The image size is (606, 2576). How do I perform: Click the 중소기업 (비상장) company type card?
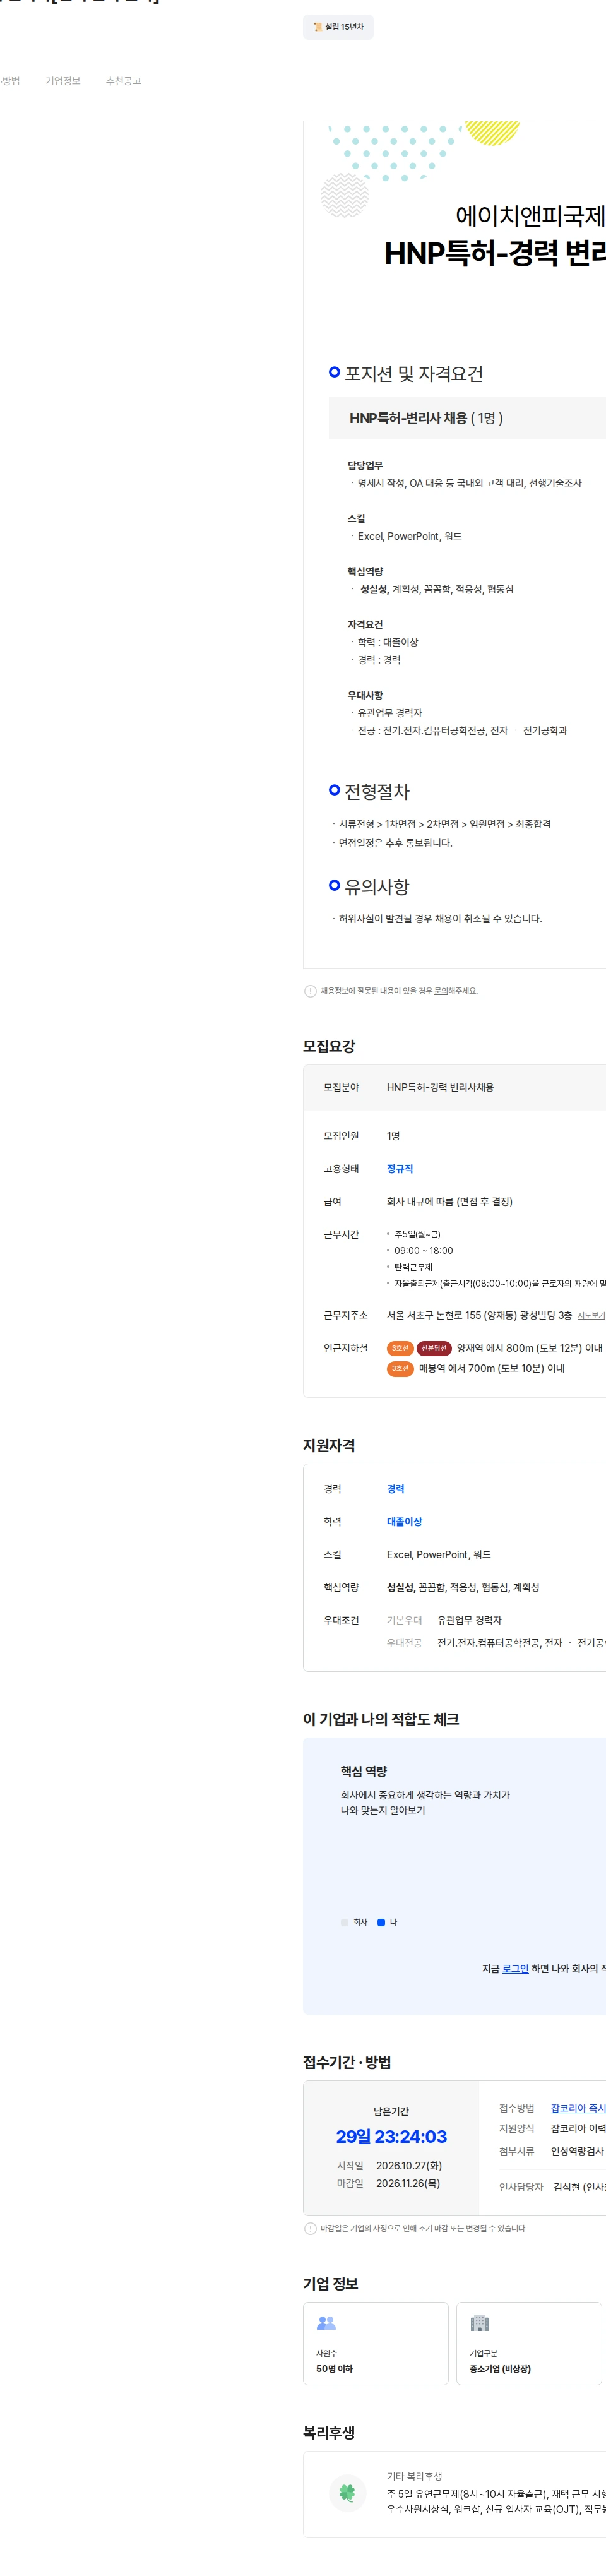click(529, 2344)
